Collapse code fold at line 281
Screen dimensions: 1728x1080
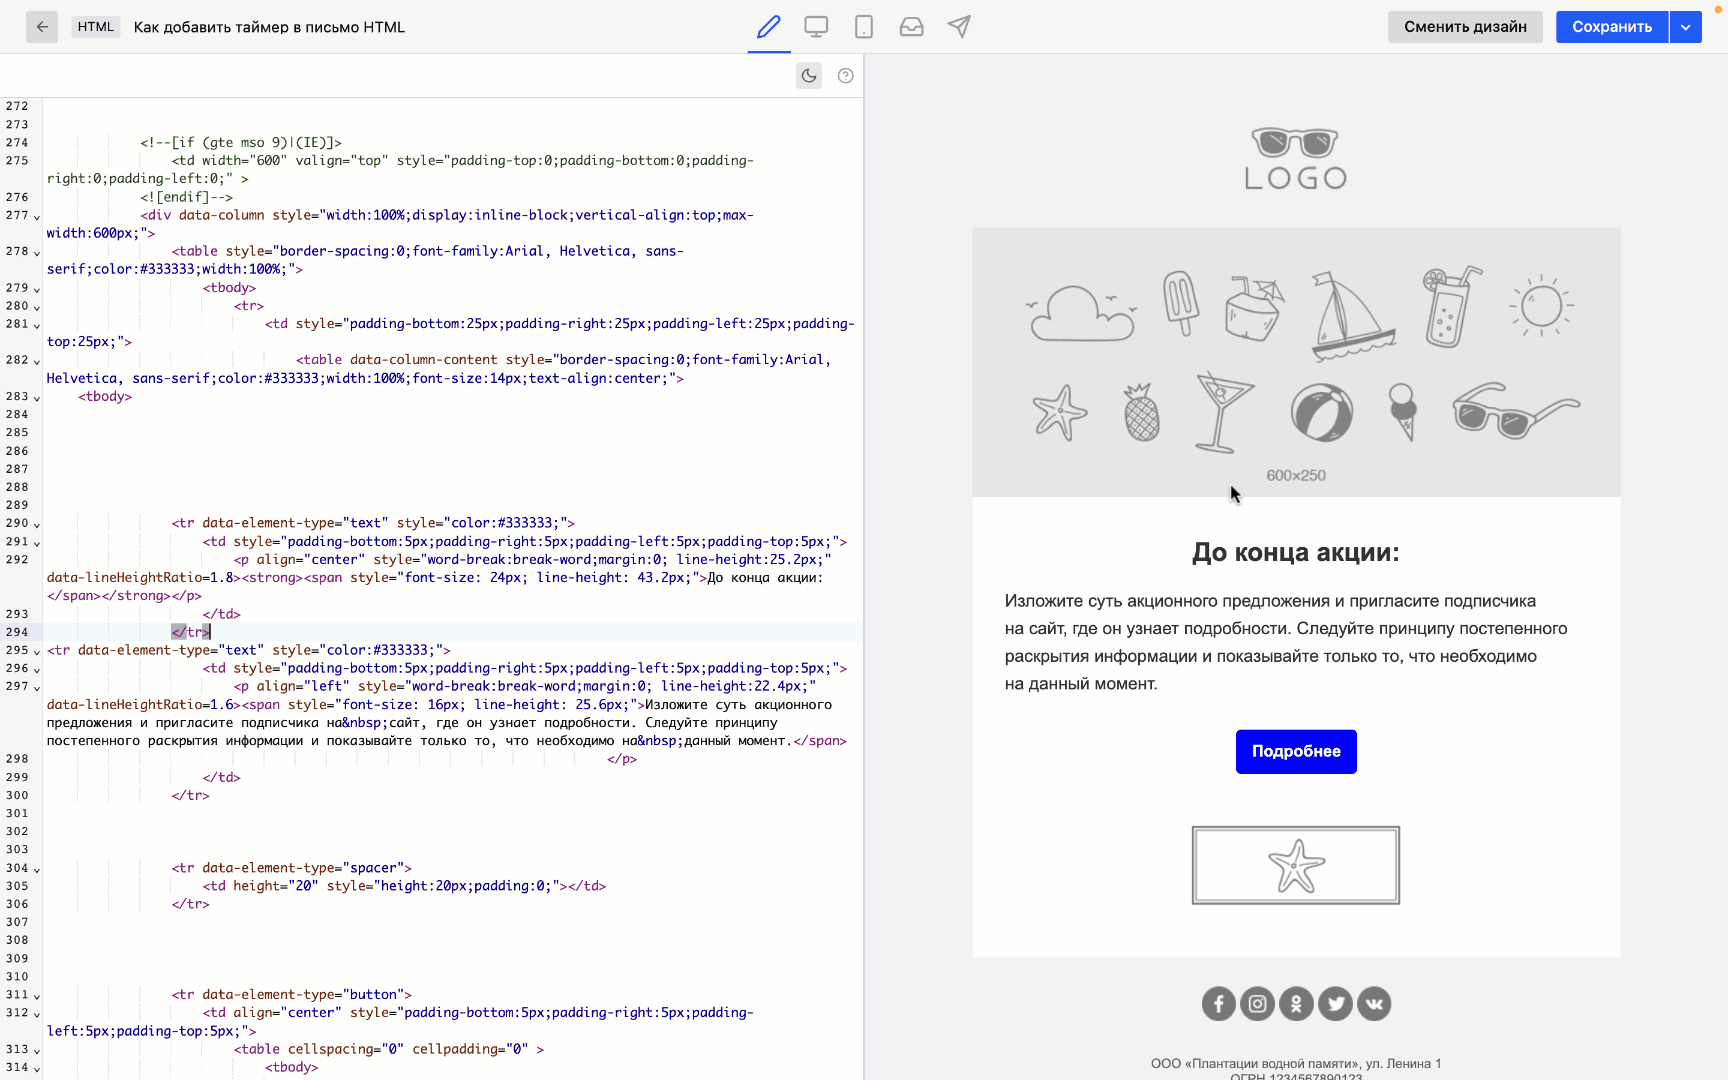click(37, 325)
